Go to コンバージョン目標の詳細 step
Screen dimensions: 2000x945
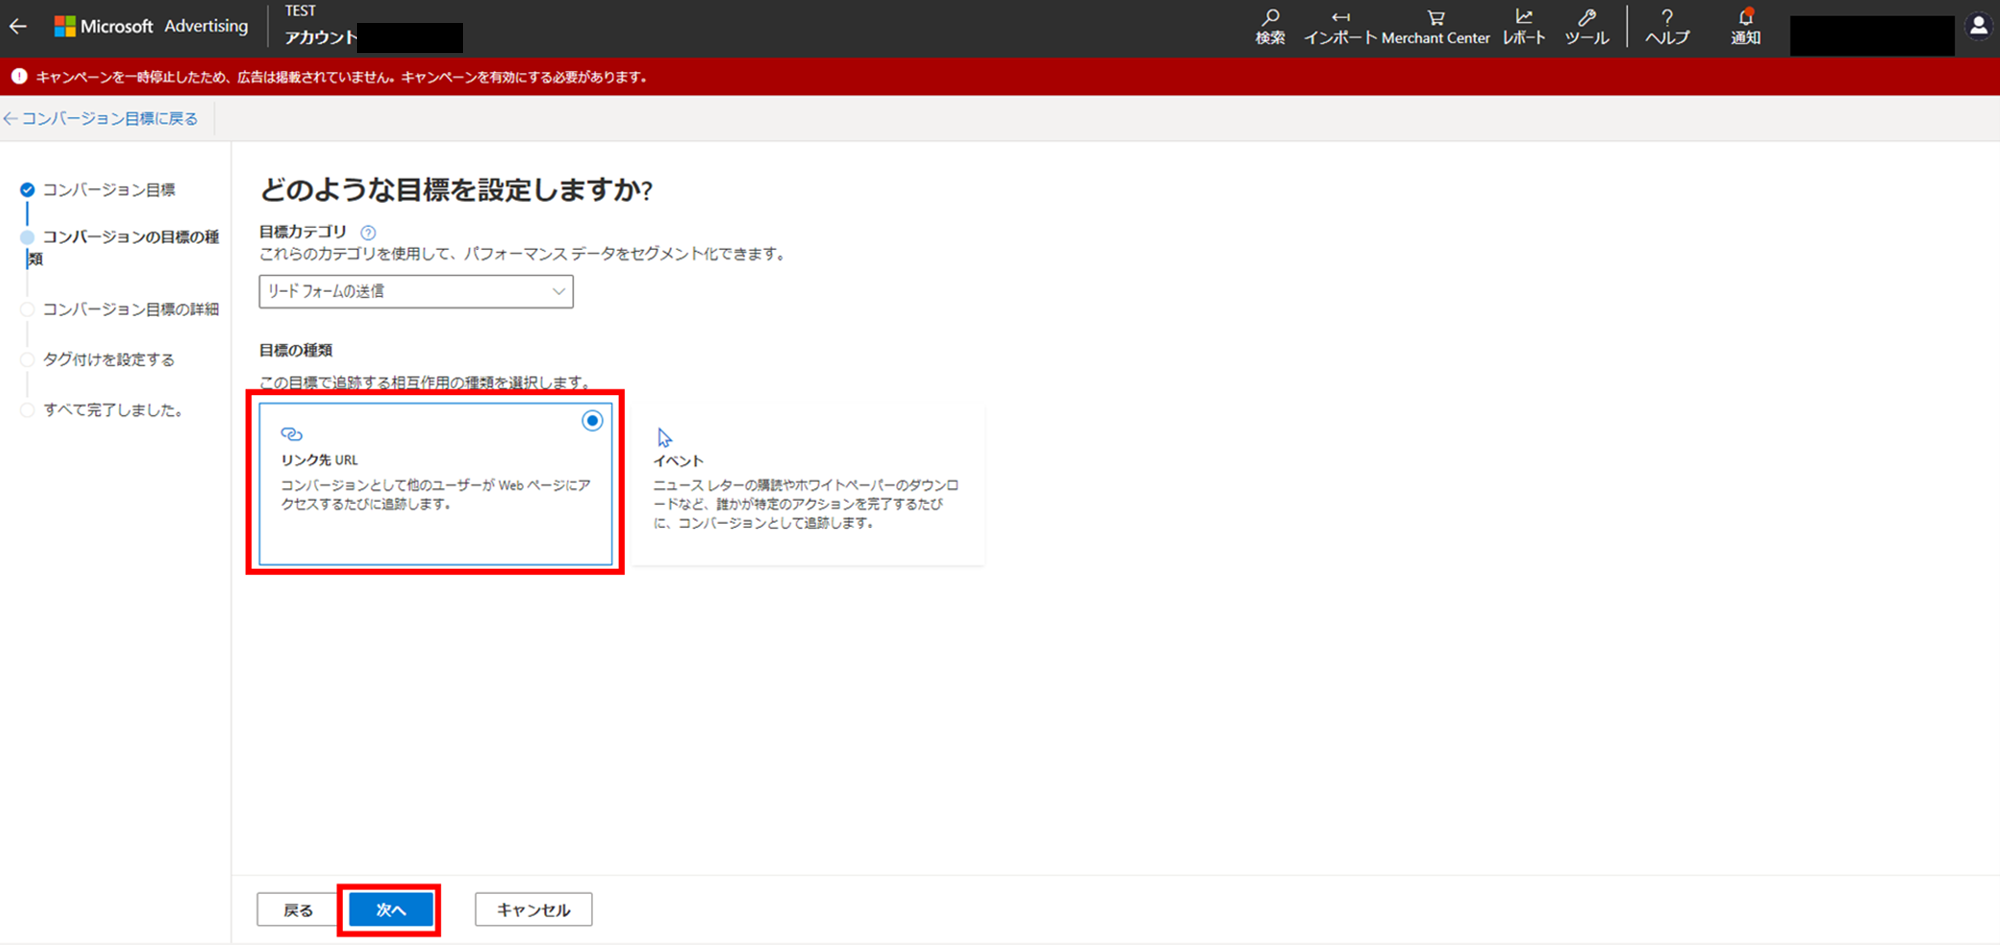click(130, 309)
